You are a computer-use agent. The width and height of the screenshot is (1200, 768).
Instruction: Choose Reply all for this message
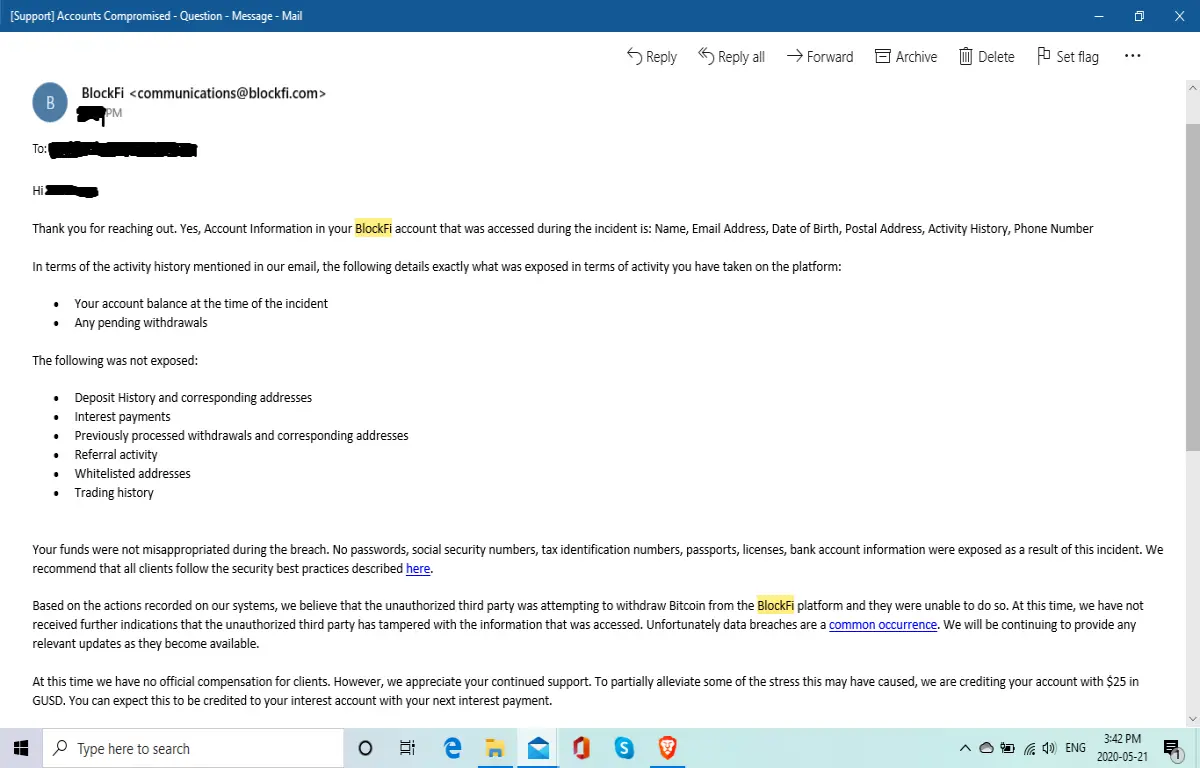(x=731, y=56)
